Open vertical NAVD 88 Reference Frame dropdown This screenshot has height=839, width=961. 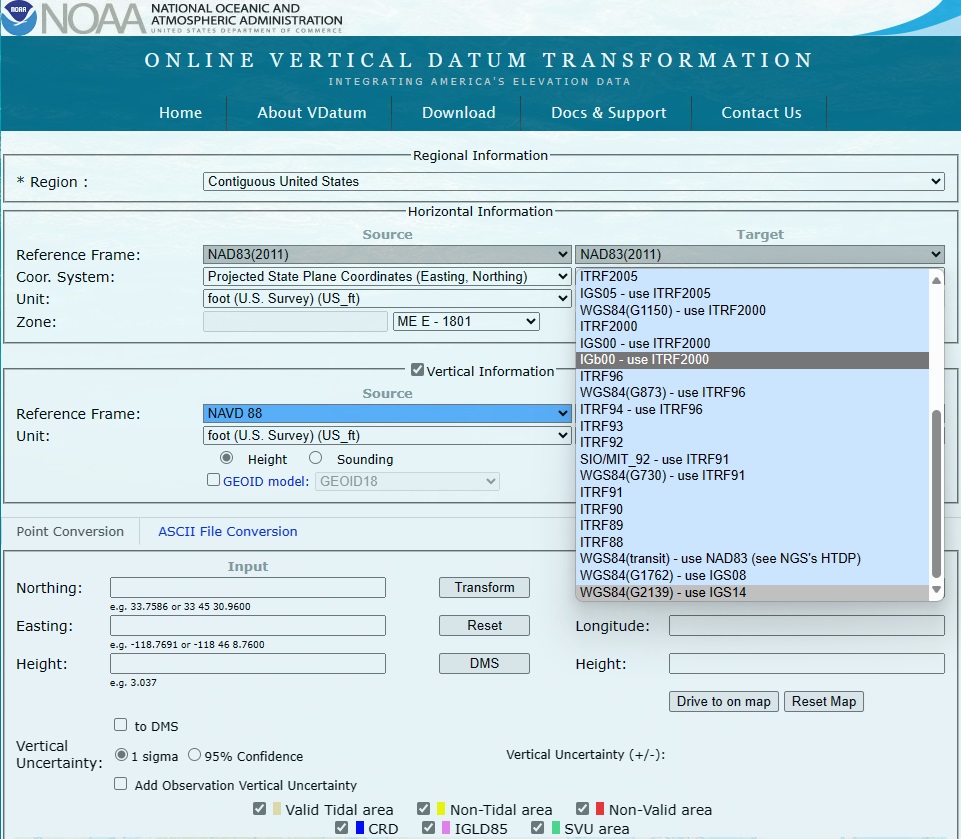click(387, 413)
